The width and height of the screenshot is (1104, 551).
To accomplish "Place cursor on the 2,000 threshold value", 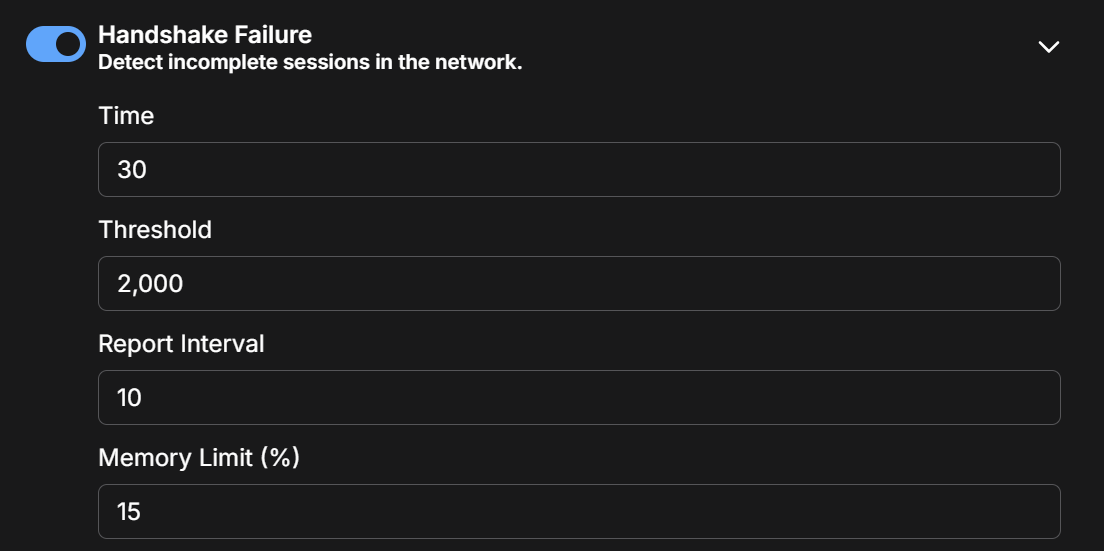I will click(150, 284).
